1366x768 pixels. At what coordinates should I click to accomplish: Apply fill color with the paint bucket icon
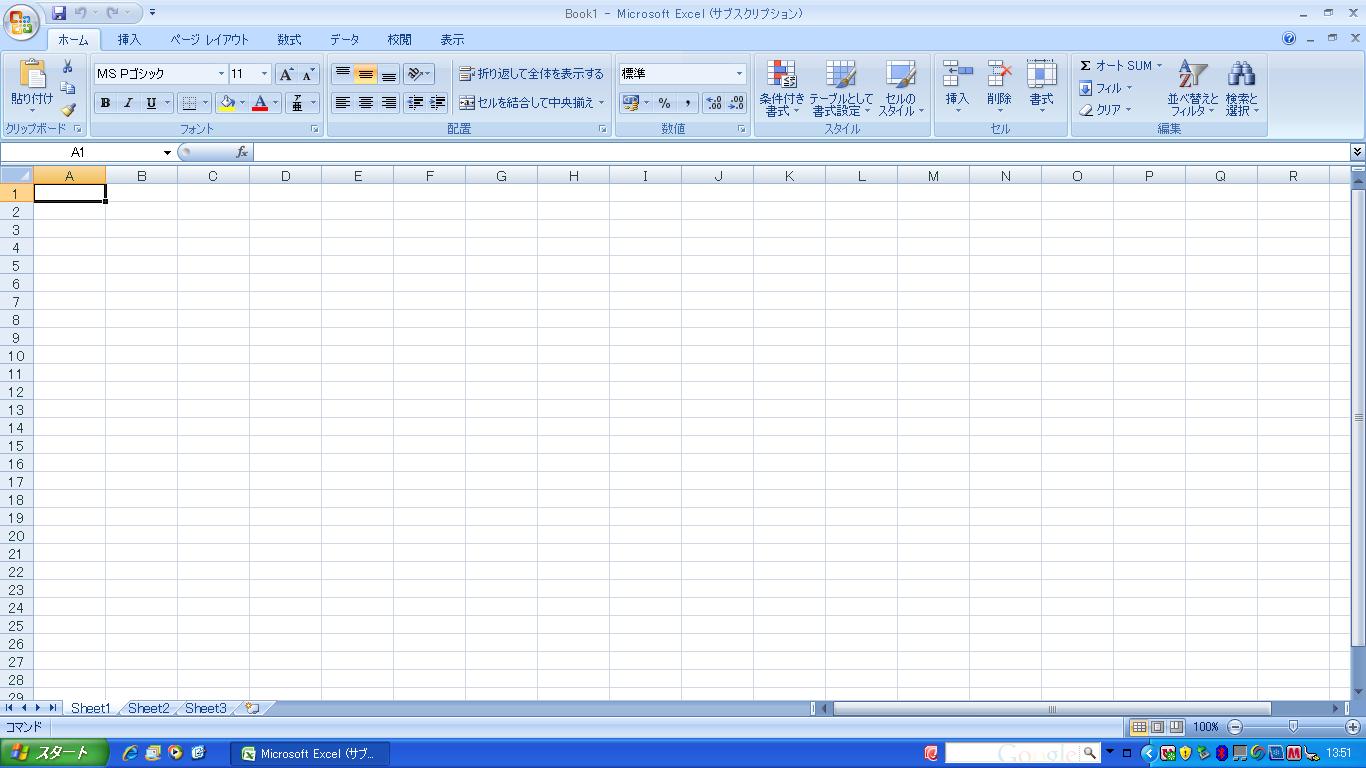227,103
